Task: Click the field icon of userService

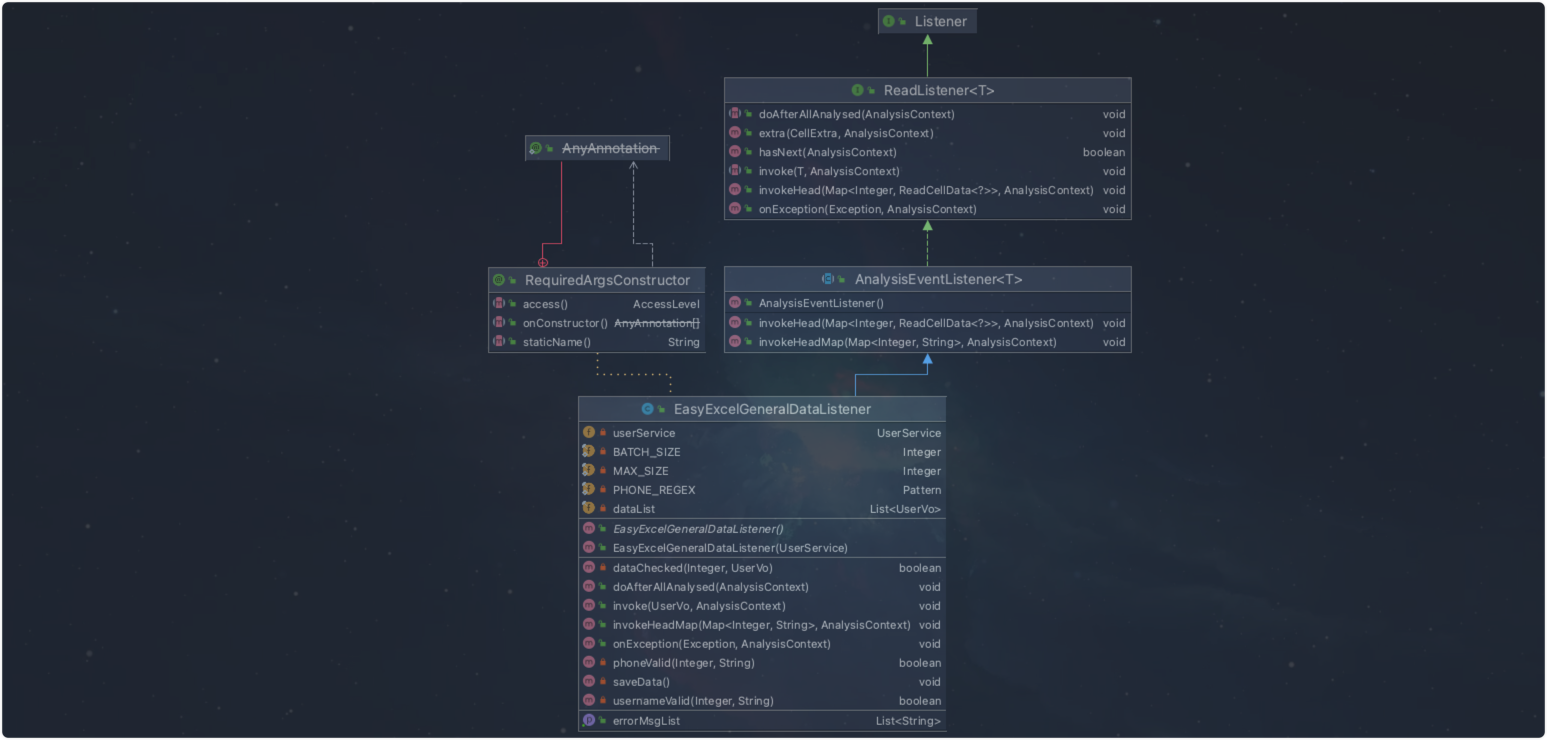Action: coord(589,433)
